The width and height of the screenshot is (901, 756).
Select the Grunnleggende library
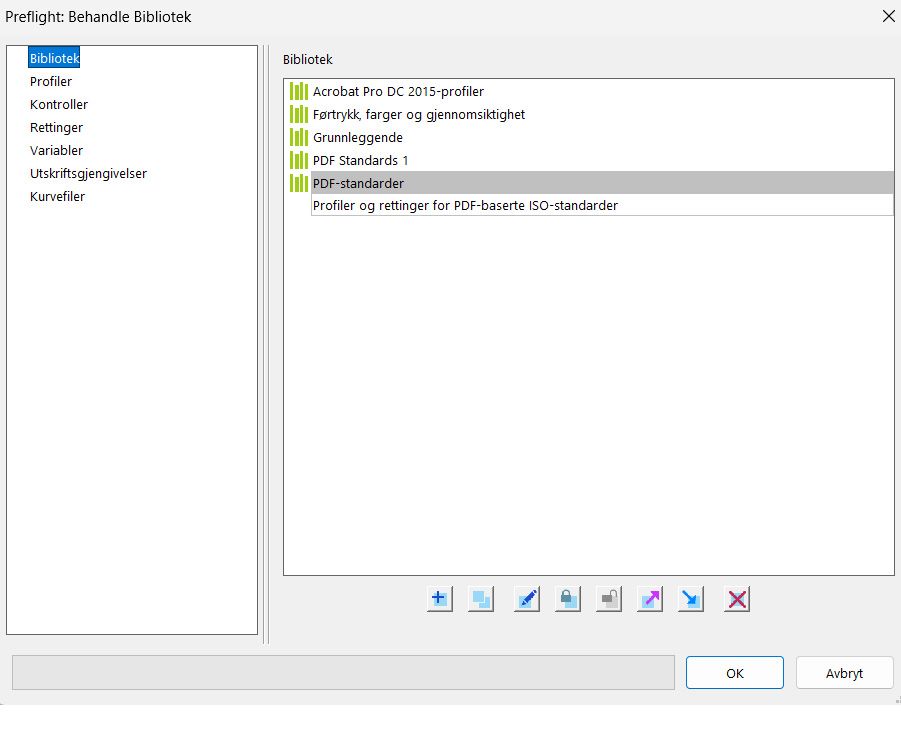tap(358, 137)
